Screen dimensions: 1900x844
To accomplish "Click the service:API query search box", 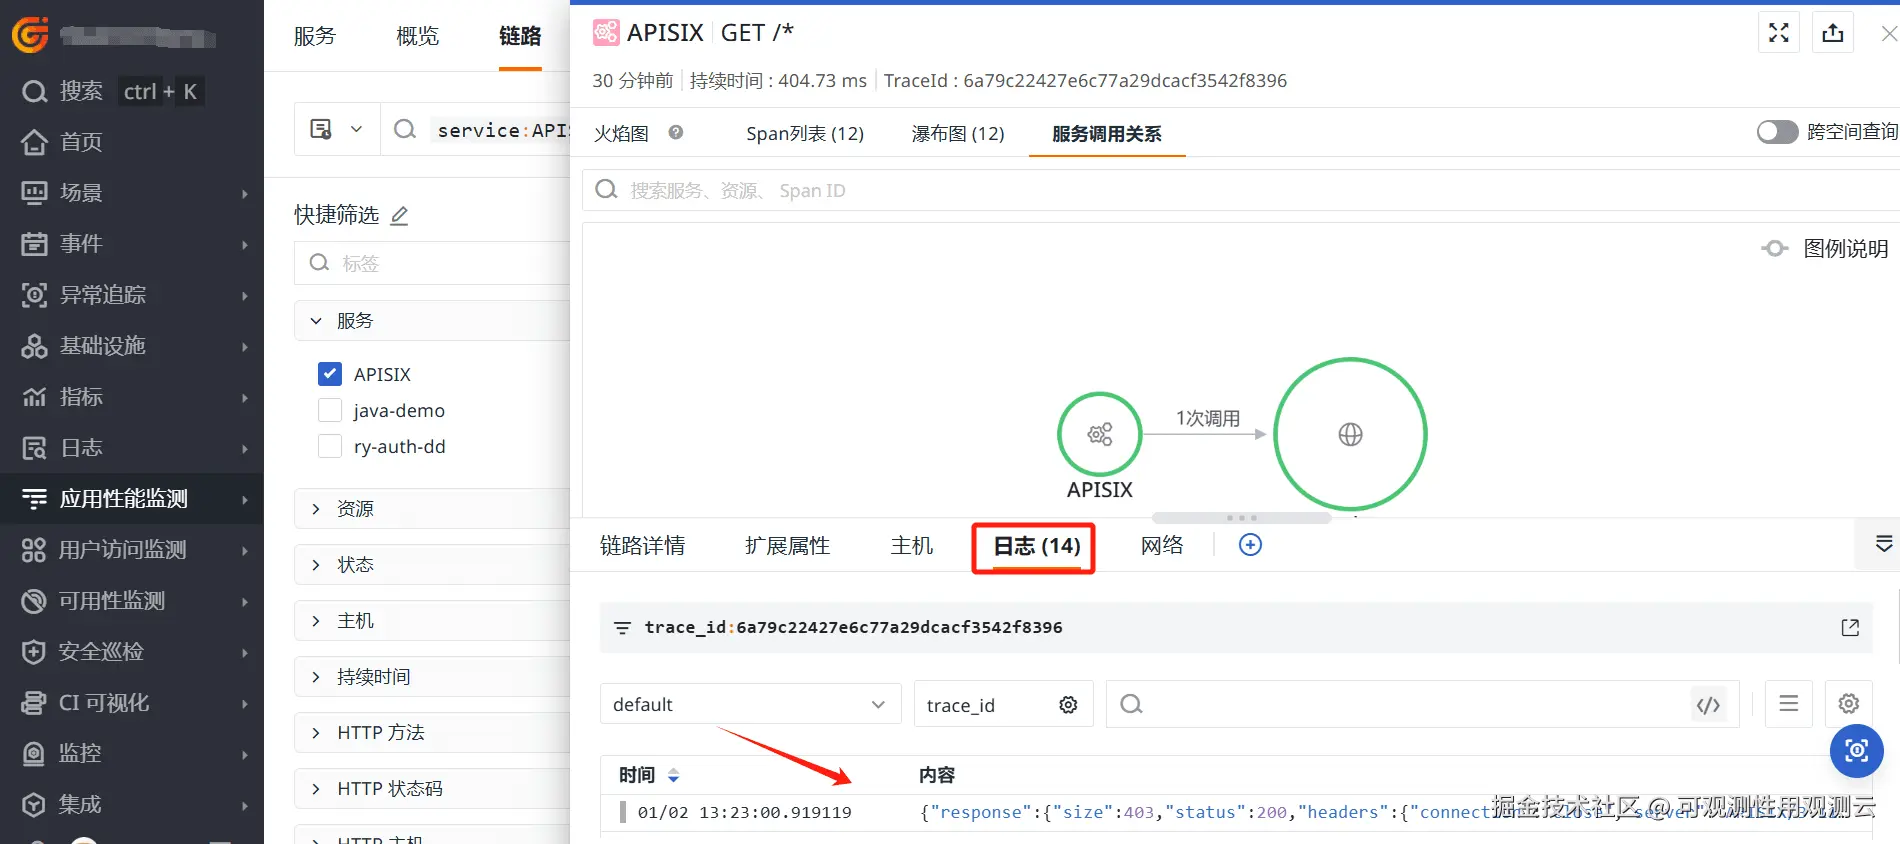I will (x=476, y=130).
